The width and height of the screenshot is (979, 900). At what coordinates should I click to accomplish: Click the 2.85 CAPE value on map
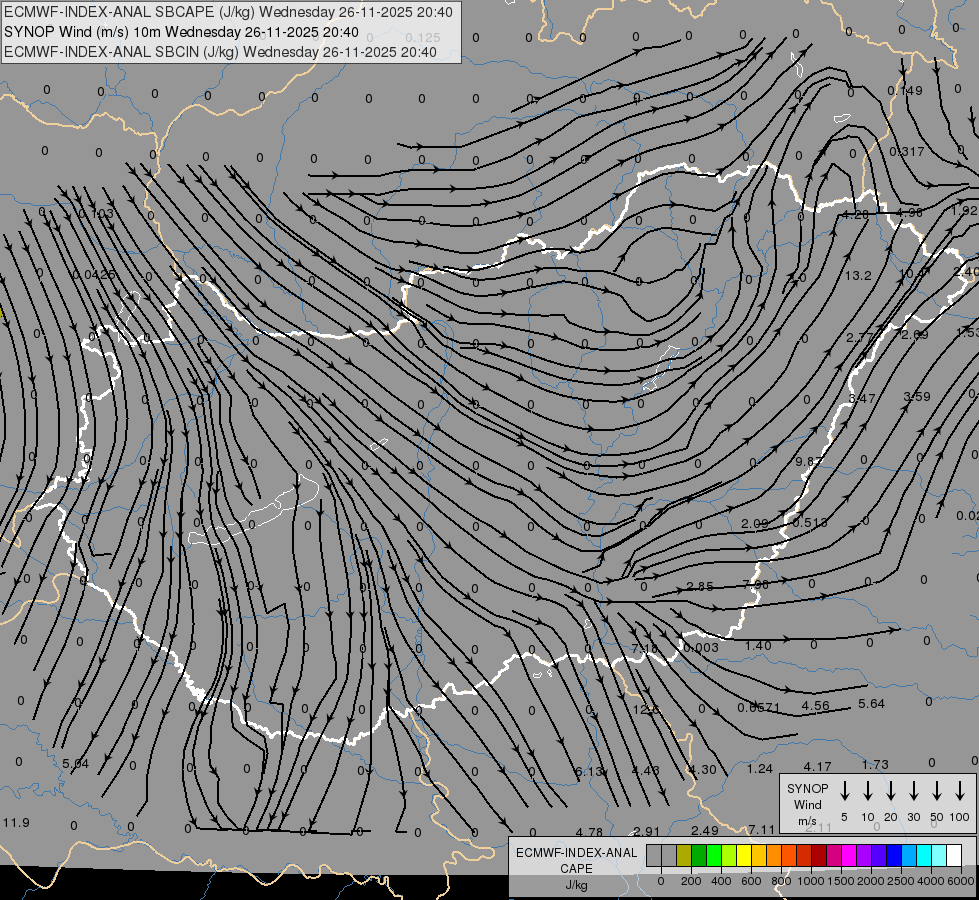(700, 586)
